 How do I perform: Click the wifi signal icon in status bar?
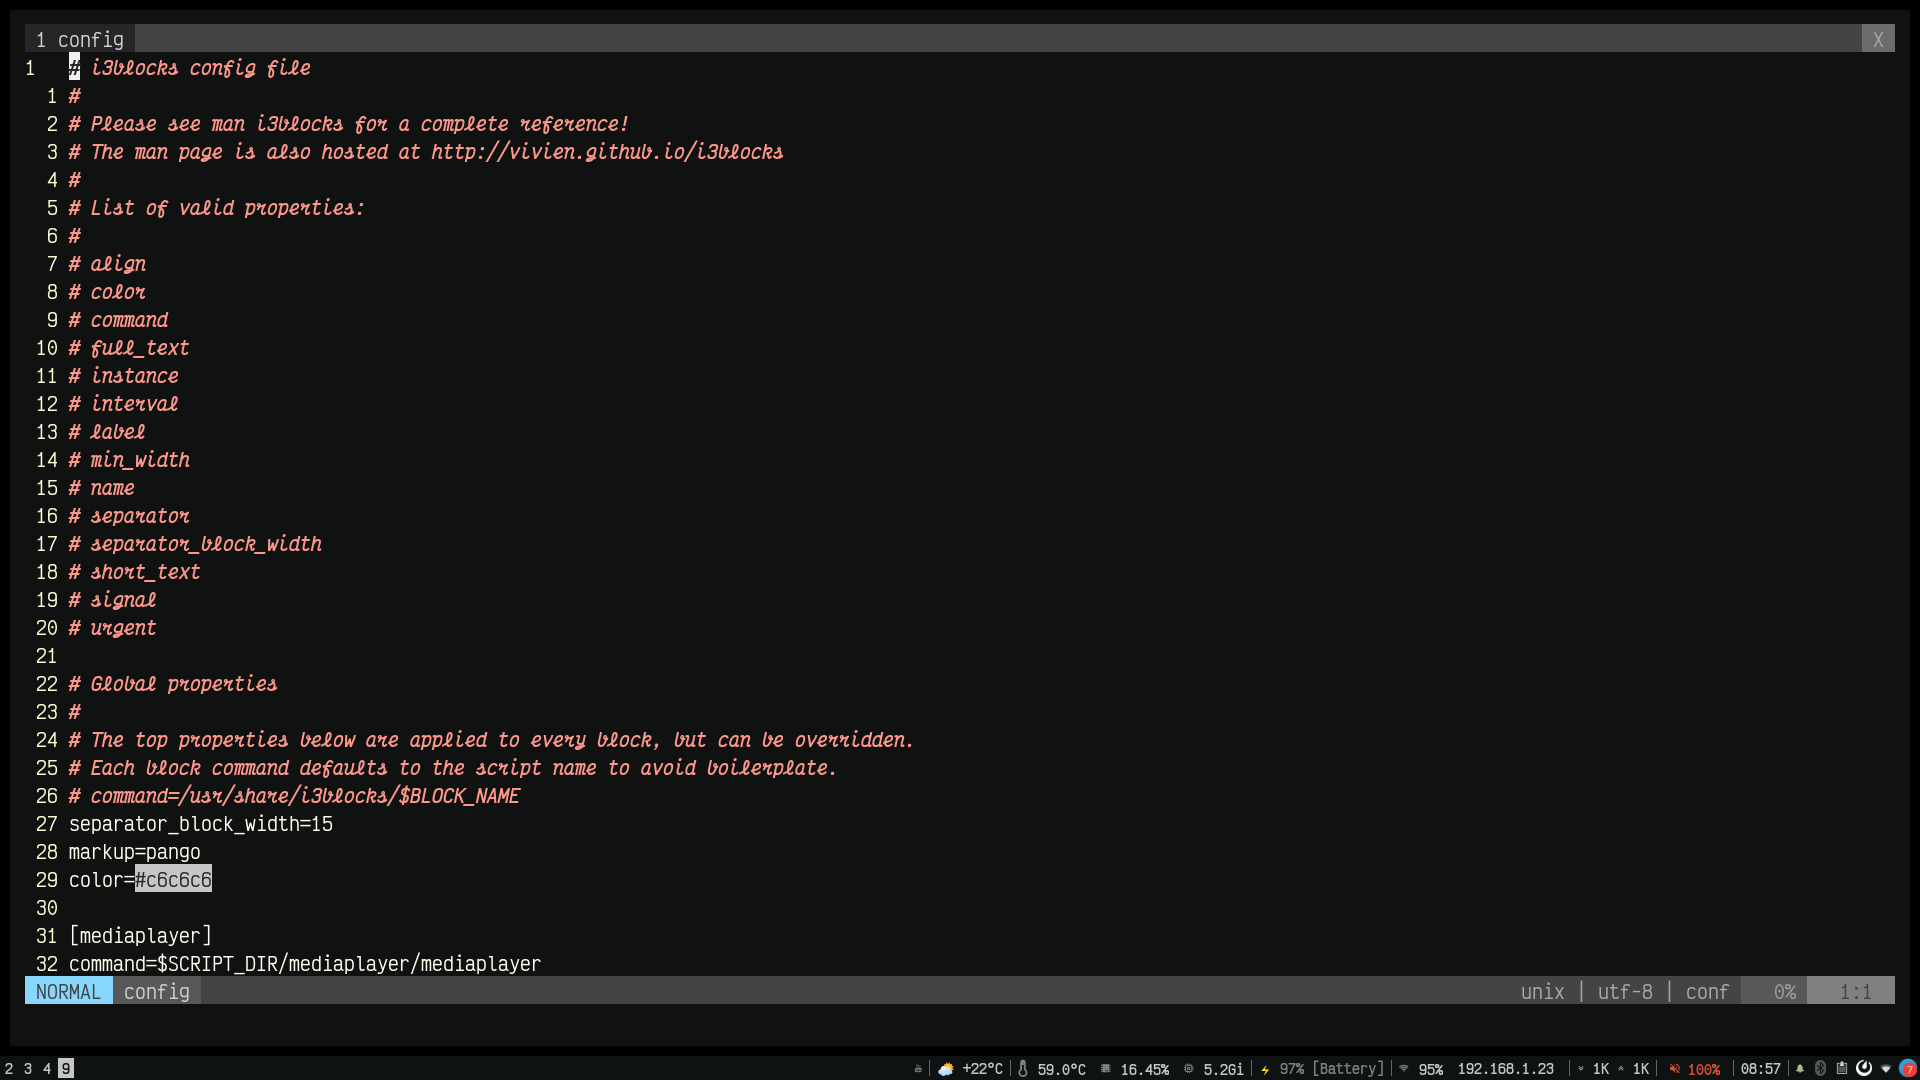pos(1404,1069)
